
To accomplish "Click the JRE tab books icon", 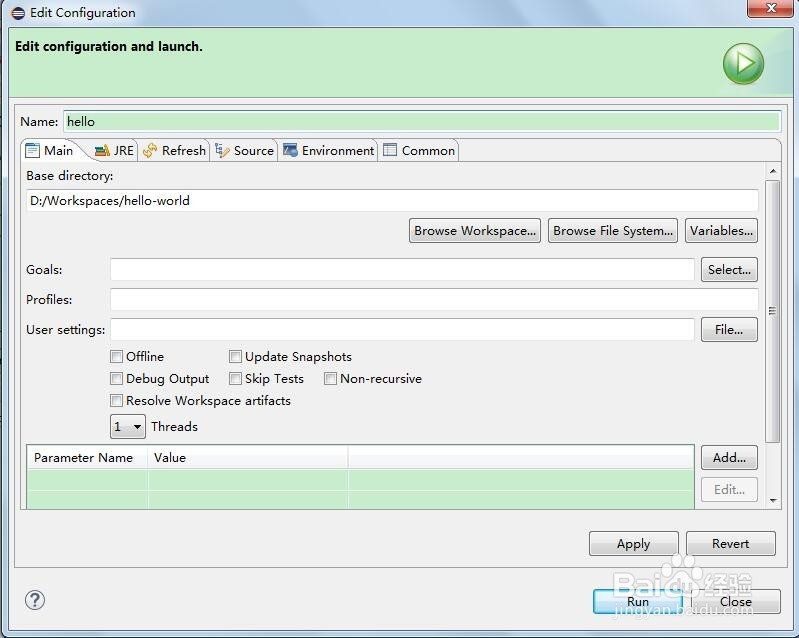I will [x=102, y=150].
